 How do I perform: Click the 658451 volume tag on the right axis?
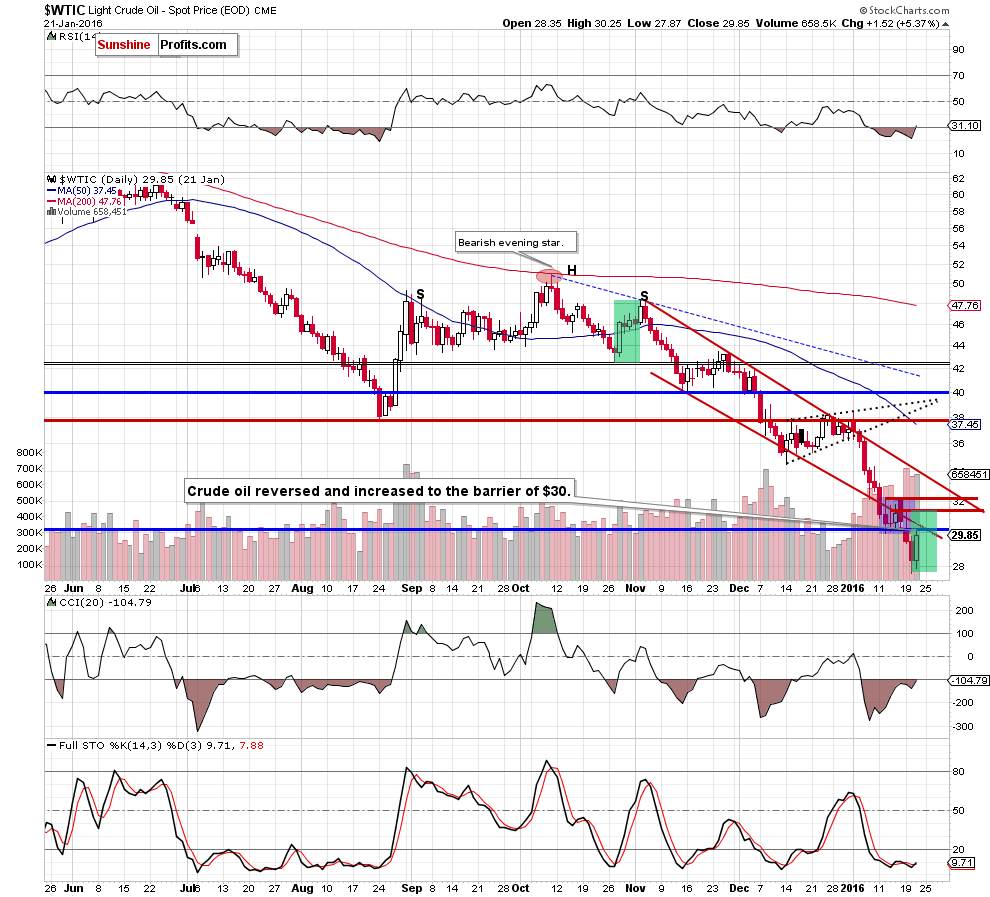pos(969,474)
